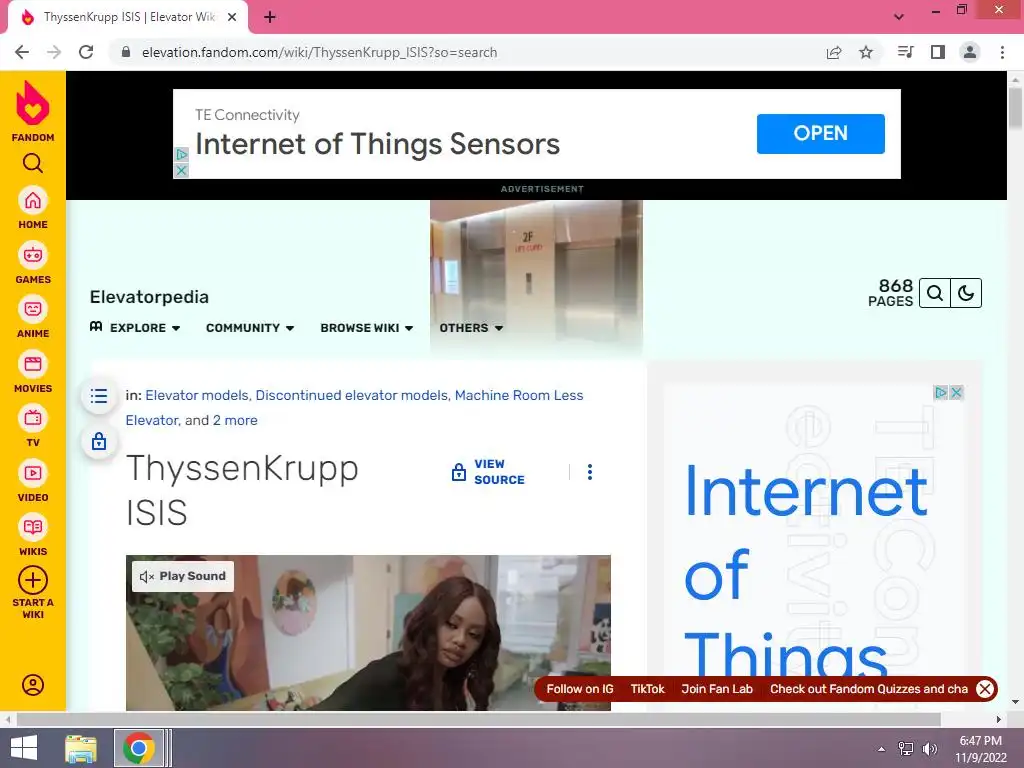The height and width of the screenshot is (768, 1024).
Task: Open the tab search chevron
Action: [899, 17]
